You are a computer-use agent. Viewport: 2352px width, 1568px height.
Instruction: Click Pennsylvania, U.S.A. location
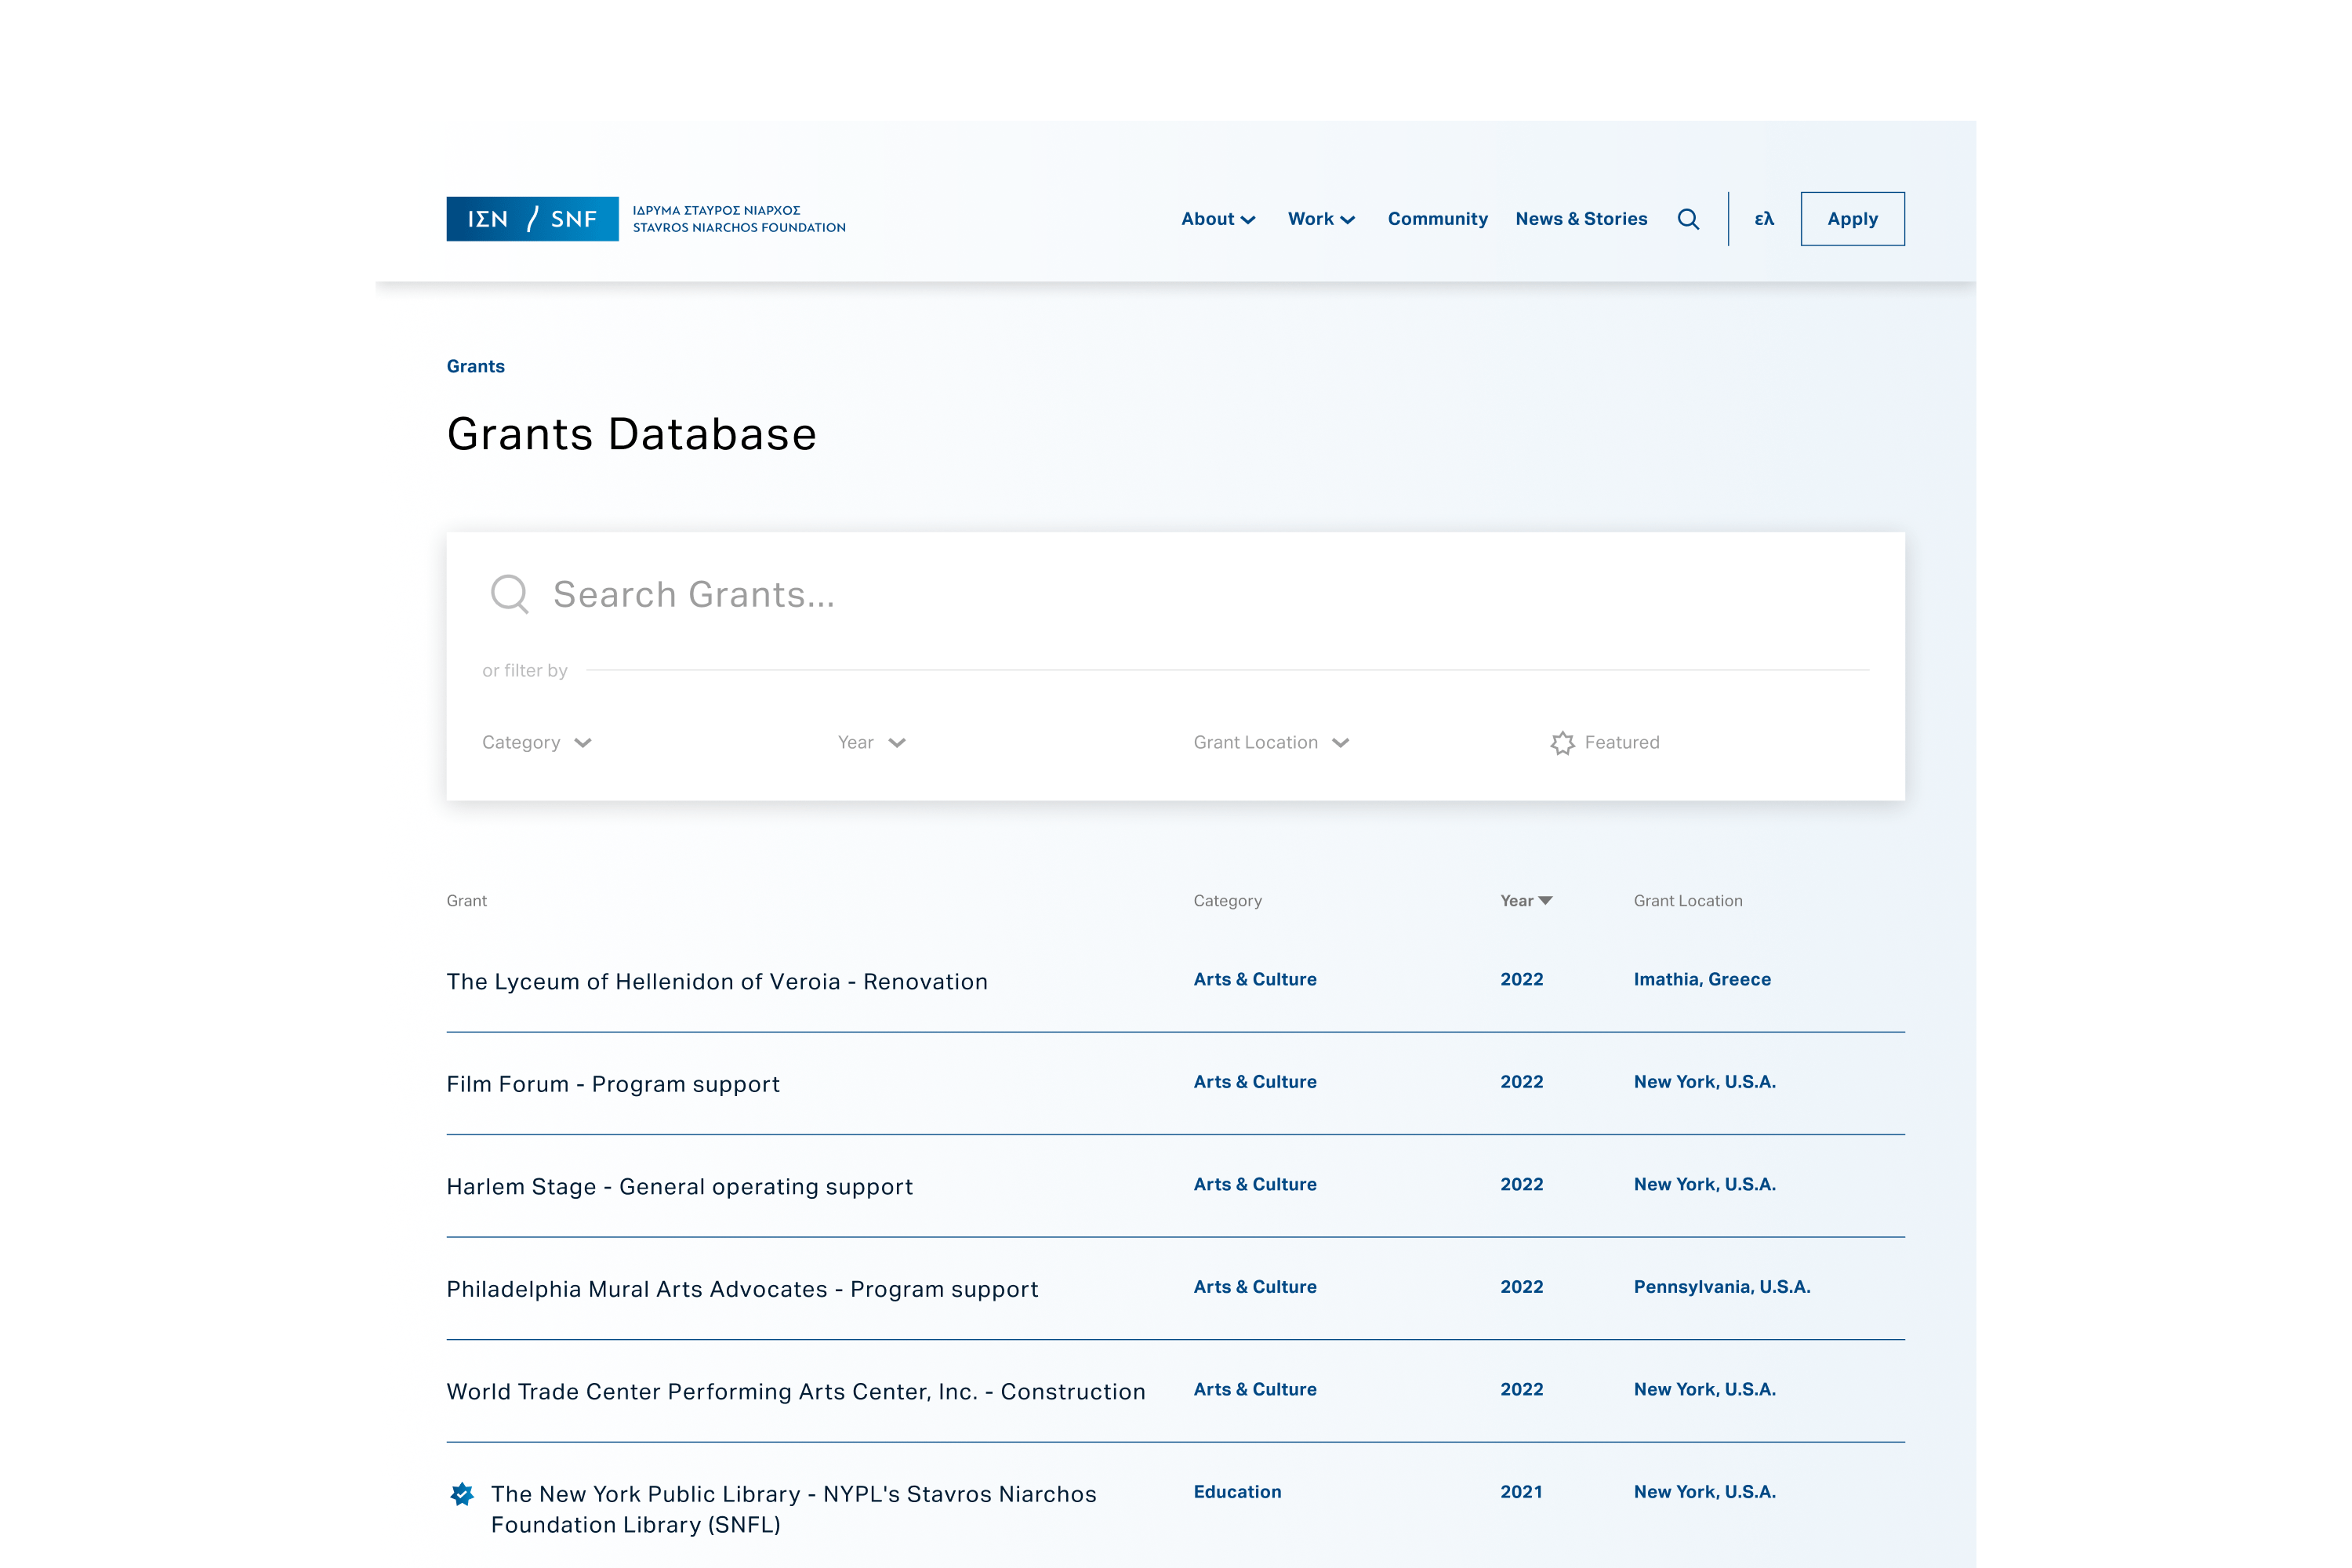coord(1722,1287)
